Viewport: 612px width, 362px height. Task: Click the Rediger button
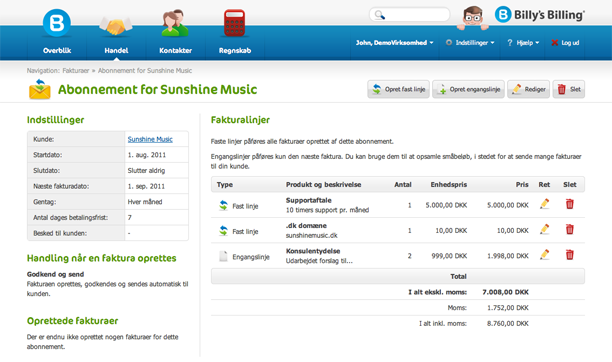(528, 89)
